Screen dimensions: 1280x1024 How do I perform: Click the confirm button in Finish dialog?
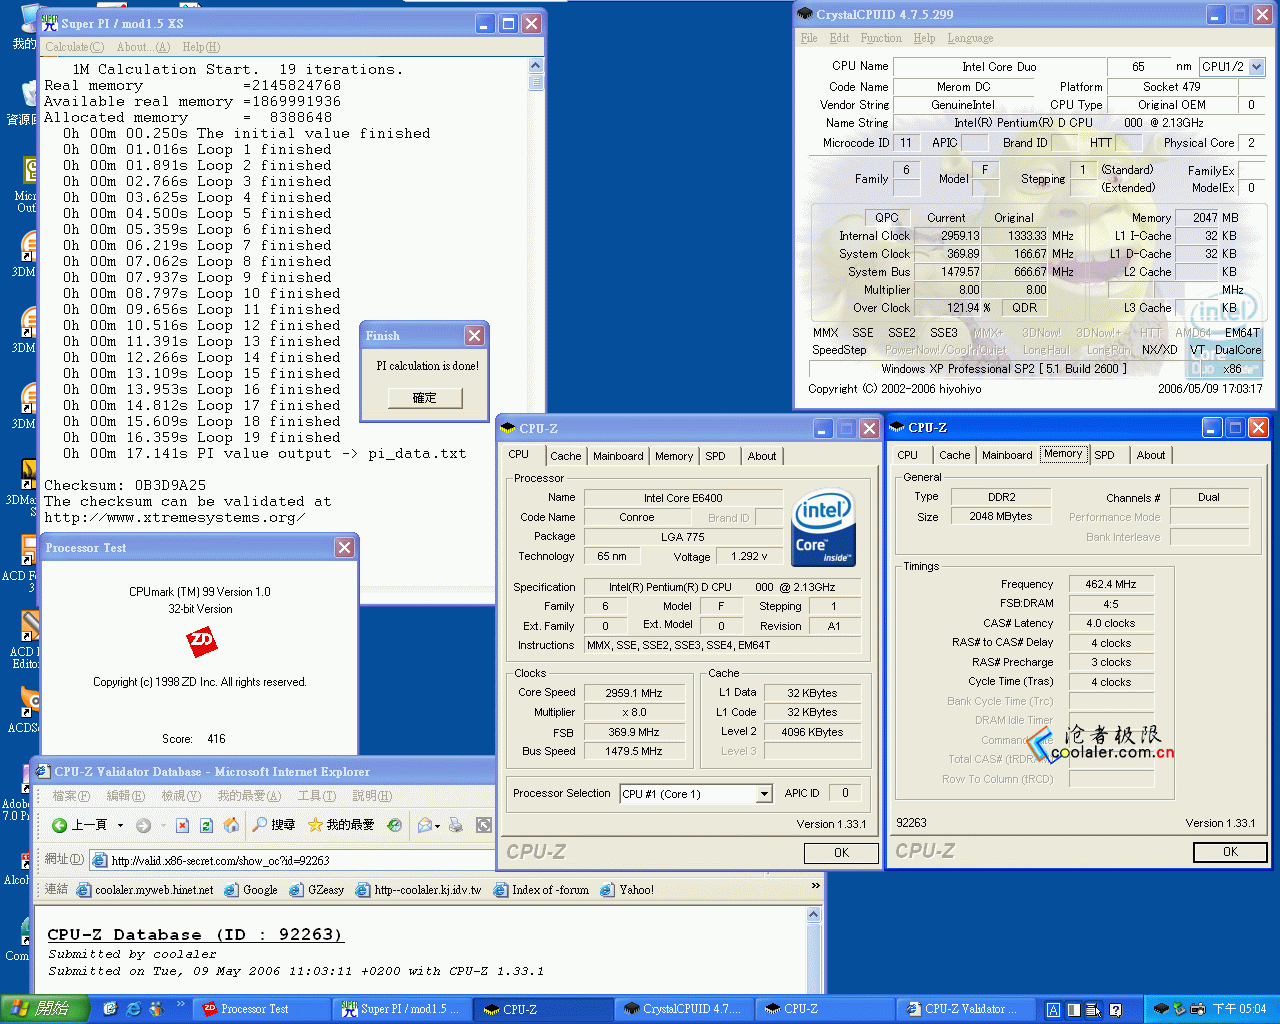click(x=425, y=398)
